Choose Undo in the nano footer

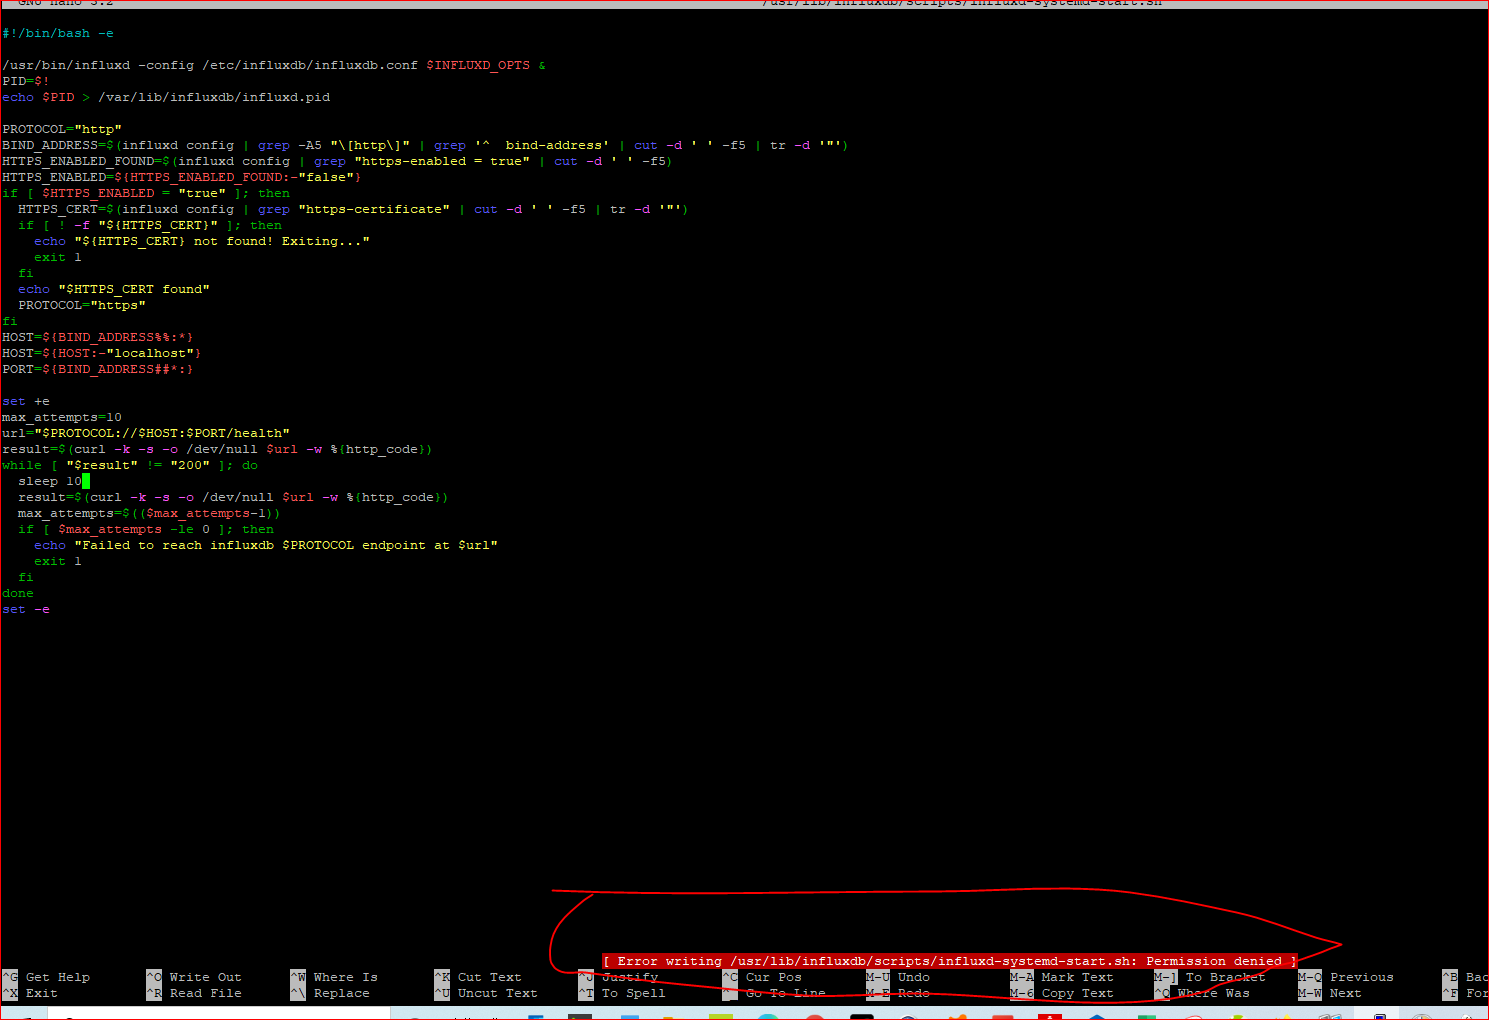click(x=913, y=977)
